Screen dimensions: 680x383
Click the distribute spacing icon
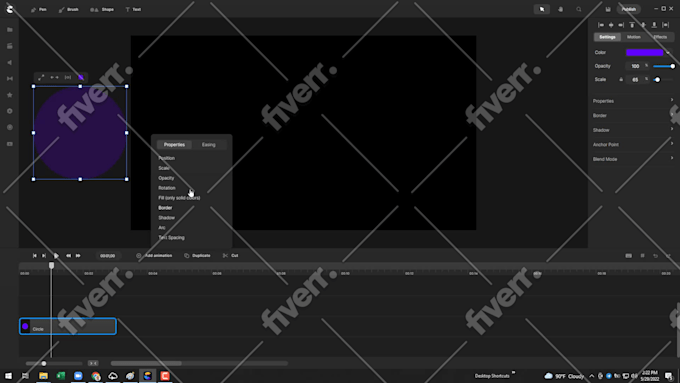point(666,25)
